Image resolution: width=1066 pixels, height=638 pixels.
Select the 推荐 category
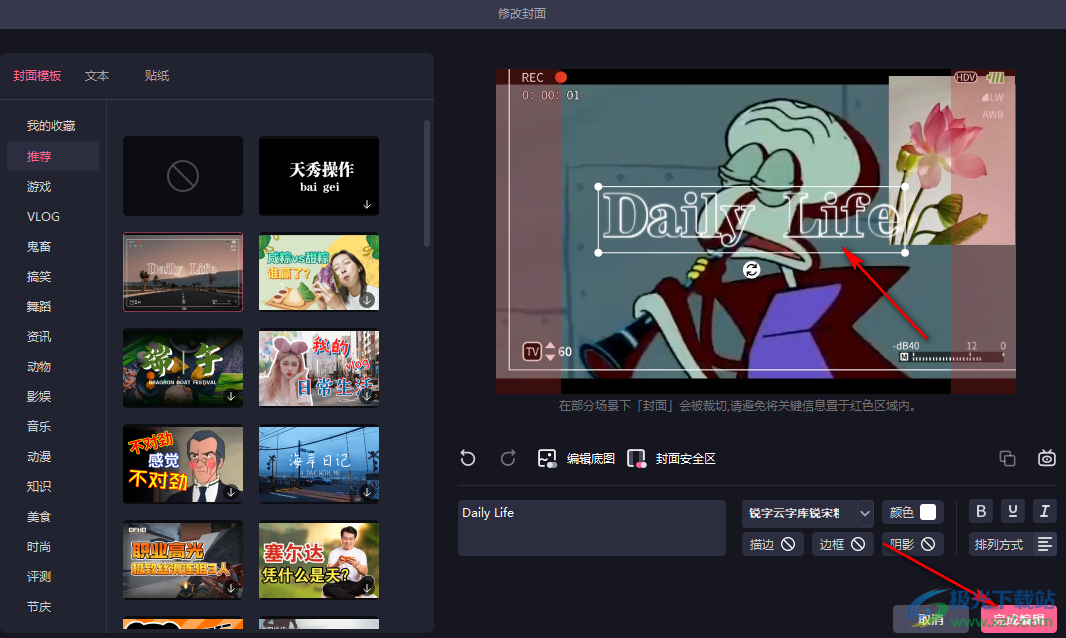[x=53, y=156]
